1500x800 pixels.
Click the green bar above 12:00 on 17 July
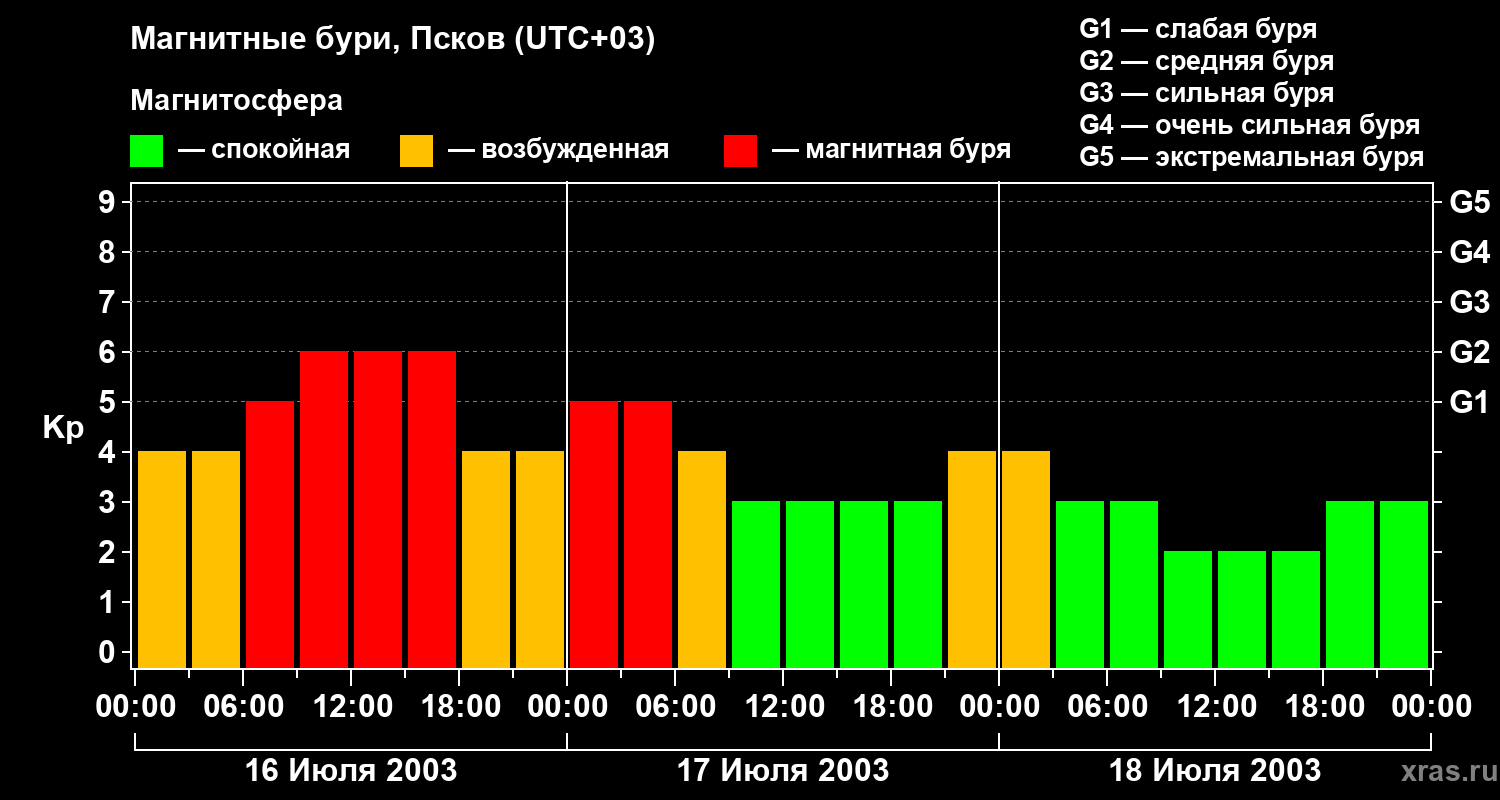(810, 585)
